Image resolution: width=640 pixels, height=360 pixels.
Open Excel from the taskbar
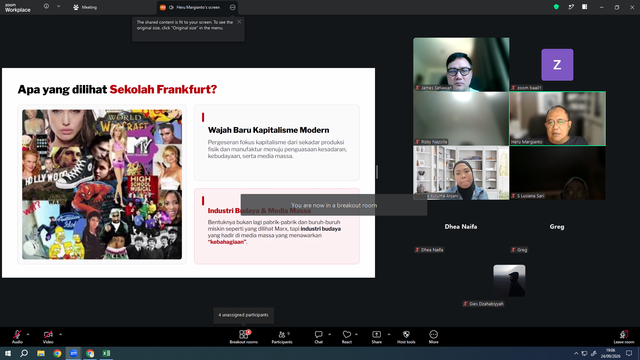click(x=106, y=353)
